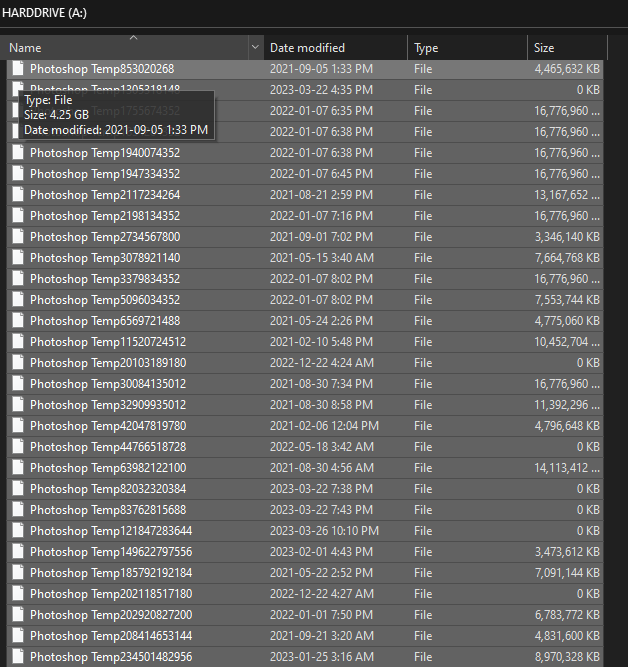Image resolution: width=628 pixels, height=667 pixels.
Task: Click the file icon for Photoshop Temp185792192184
Action: coord(18,573)
